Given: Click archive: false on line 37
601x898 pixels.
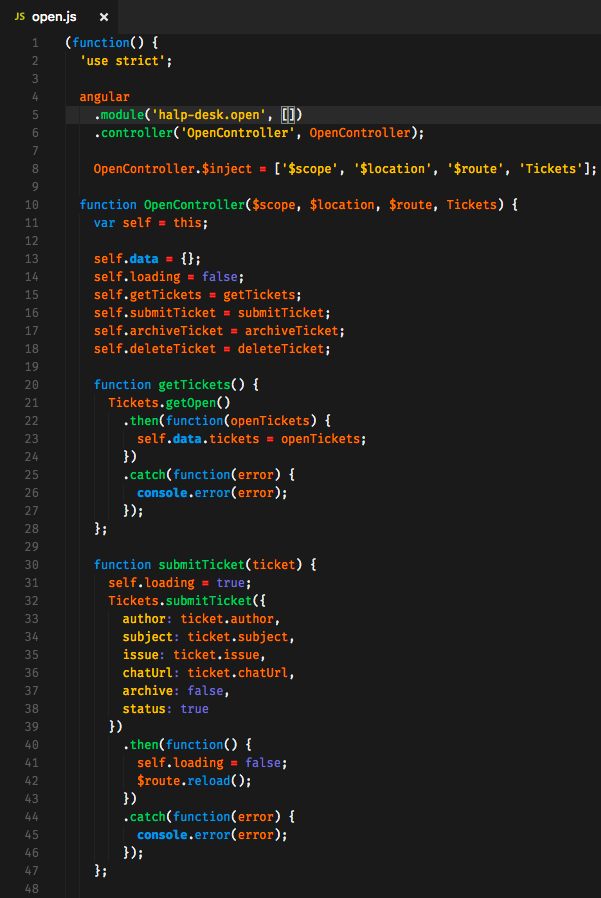Looking at the screenshot, I should [176, 691].
